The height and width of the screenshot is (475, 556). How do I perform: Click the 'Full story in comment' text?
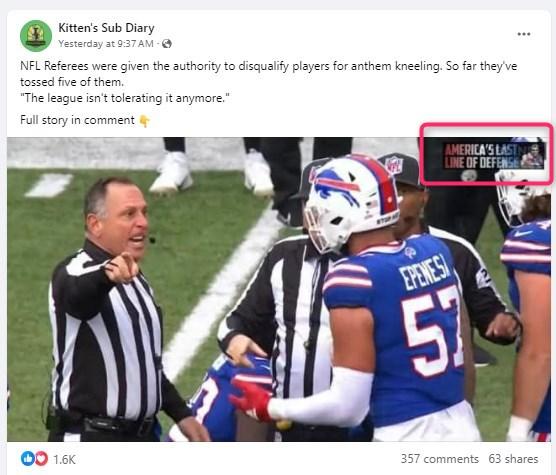(77, 120)
